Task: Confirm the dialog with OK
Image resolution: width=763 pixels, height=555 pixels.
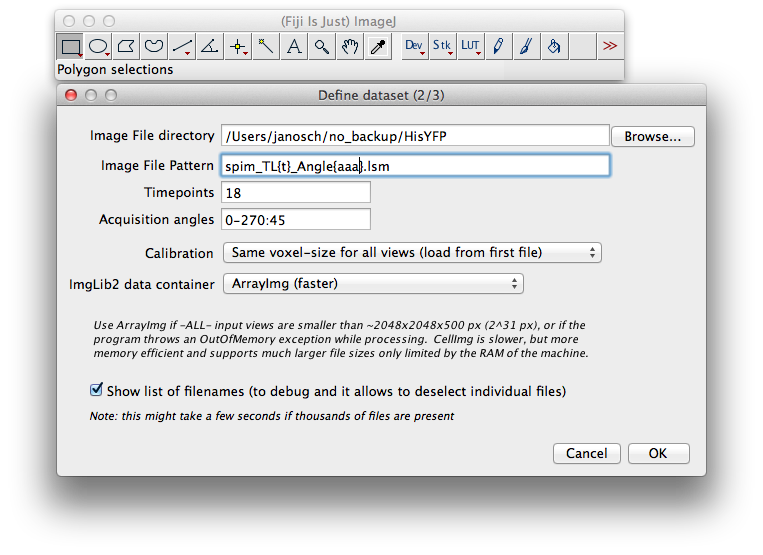Action: point(658,453)
